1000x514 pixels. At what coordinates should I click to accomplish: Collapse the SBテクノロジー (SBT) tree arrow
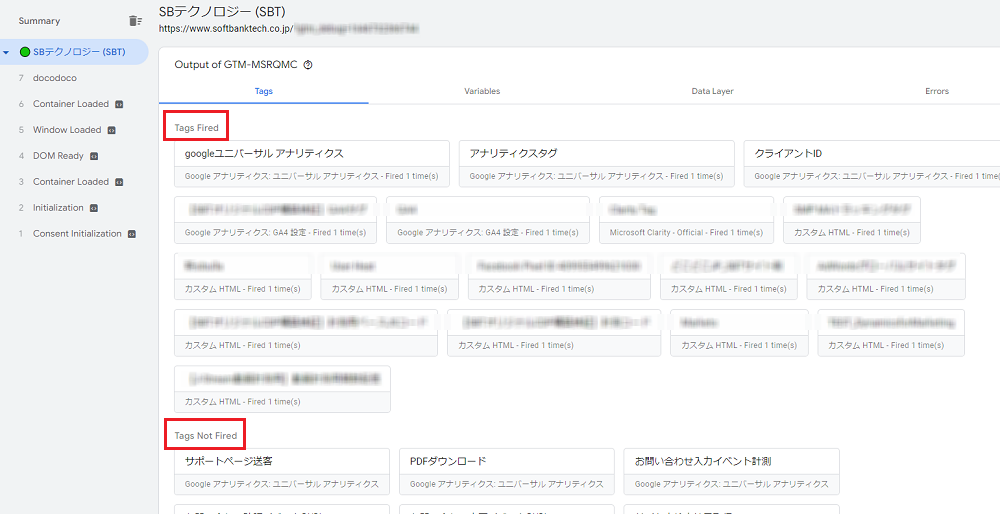(6, 52)
